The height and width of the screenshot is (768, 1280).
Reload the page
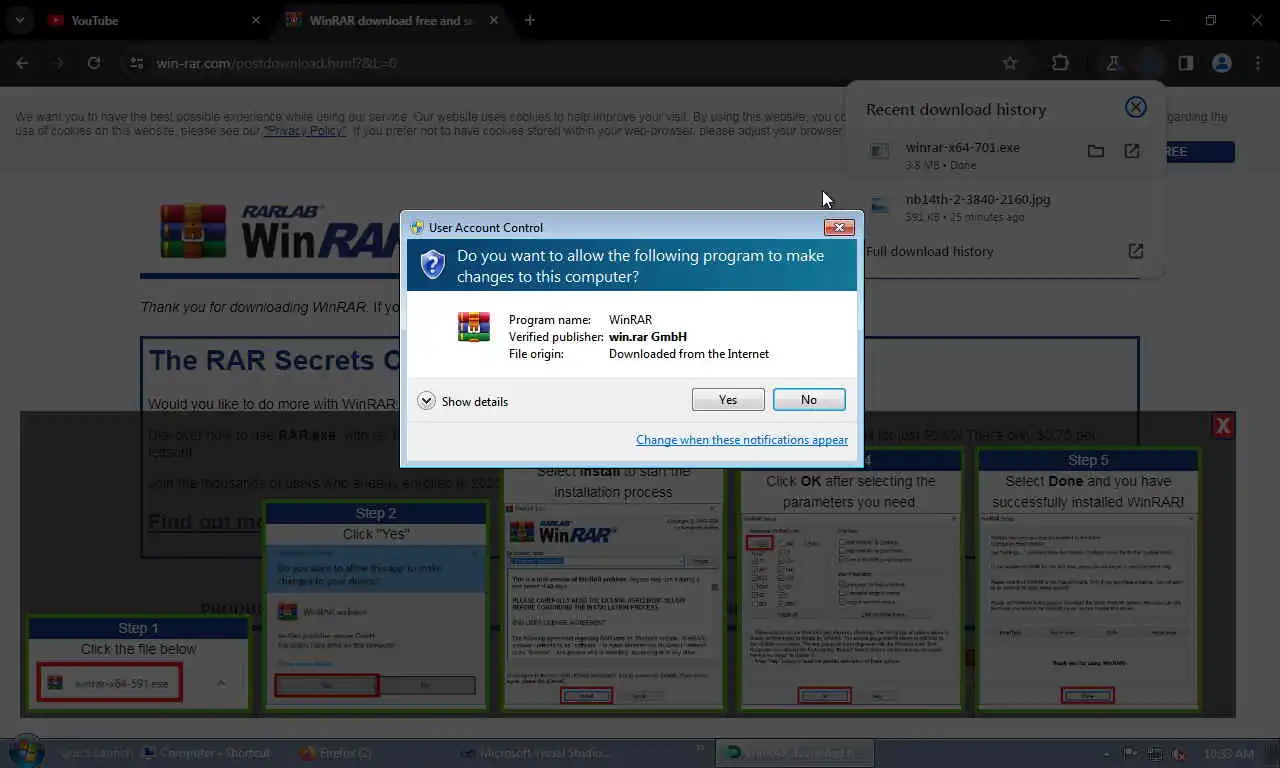tap(93, 63)
